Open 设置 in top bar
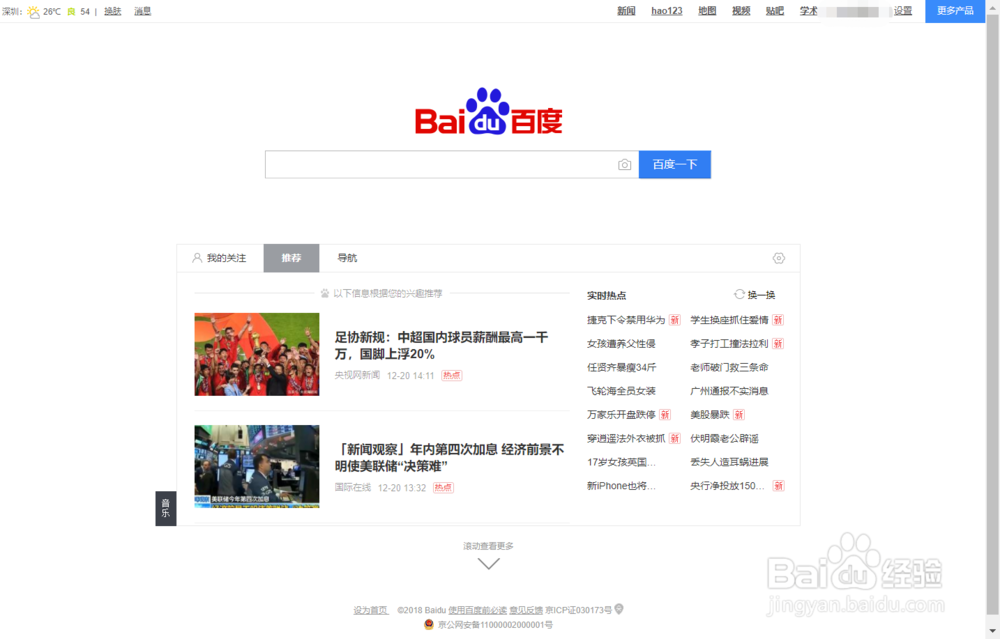 click(902, 11)
